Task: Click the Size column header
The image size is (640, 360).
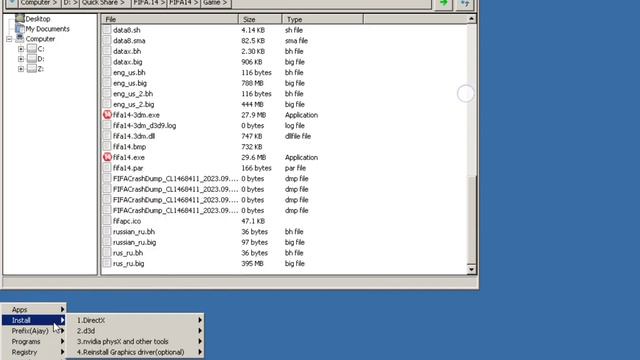Action: point(260,19)
